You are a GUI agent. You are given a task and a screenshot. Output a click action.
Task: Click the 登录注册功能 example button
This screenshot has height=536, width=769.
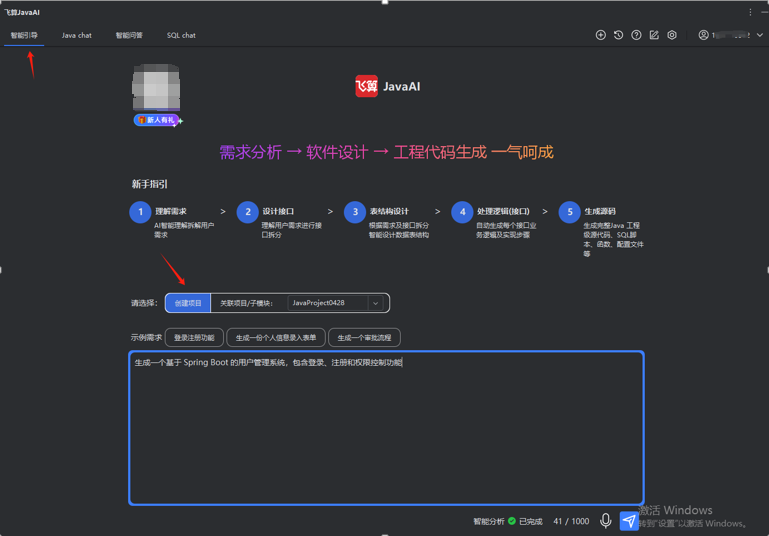194,337
